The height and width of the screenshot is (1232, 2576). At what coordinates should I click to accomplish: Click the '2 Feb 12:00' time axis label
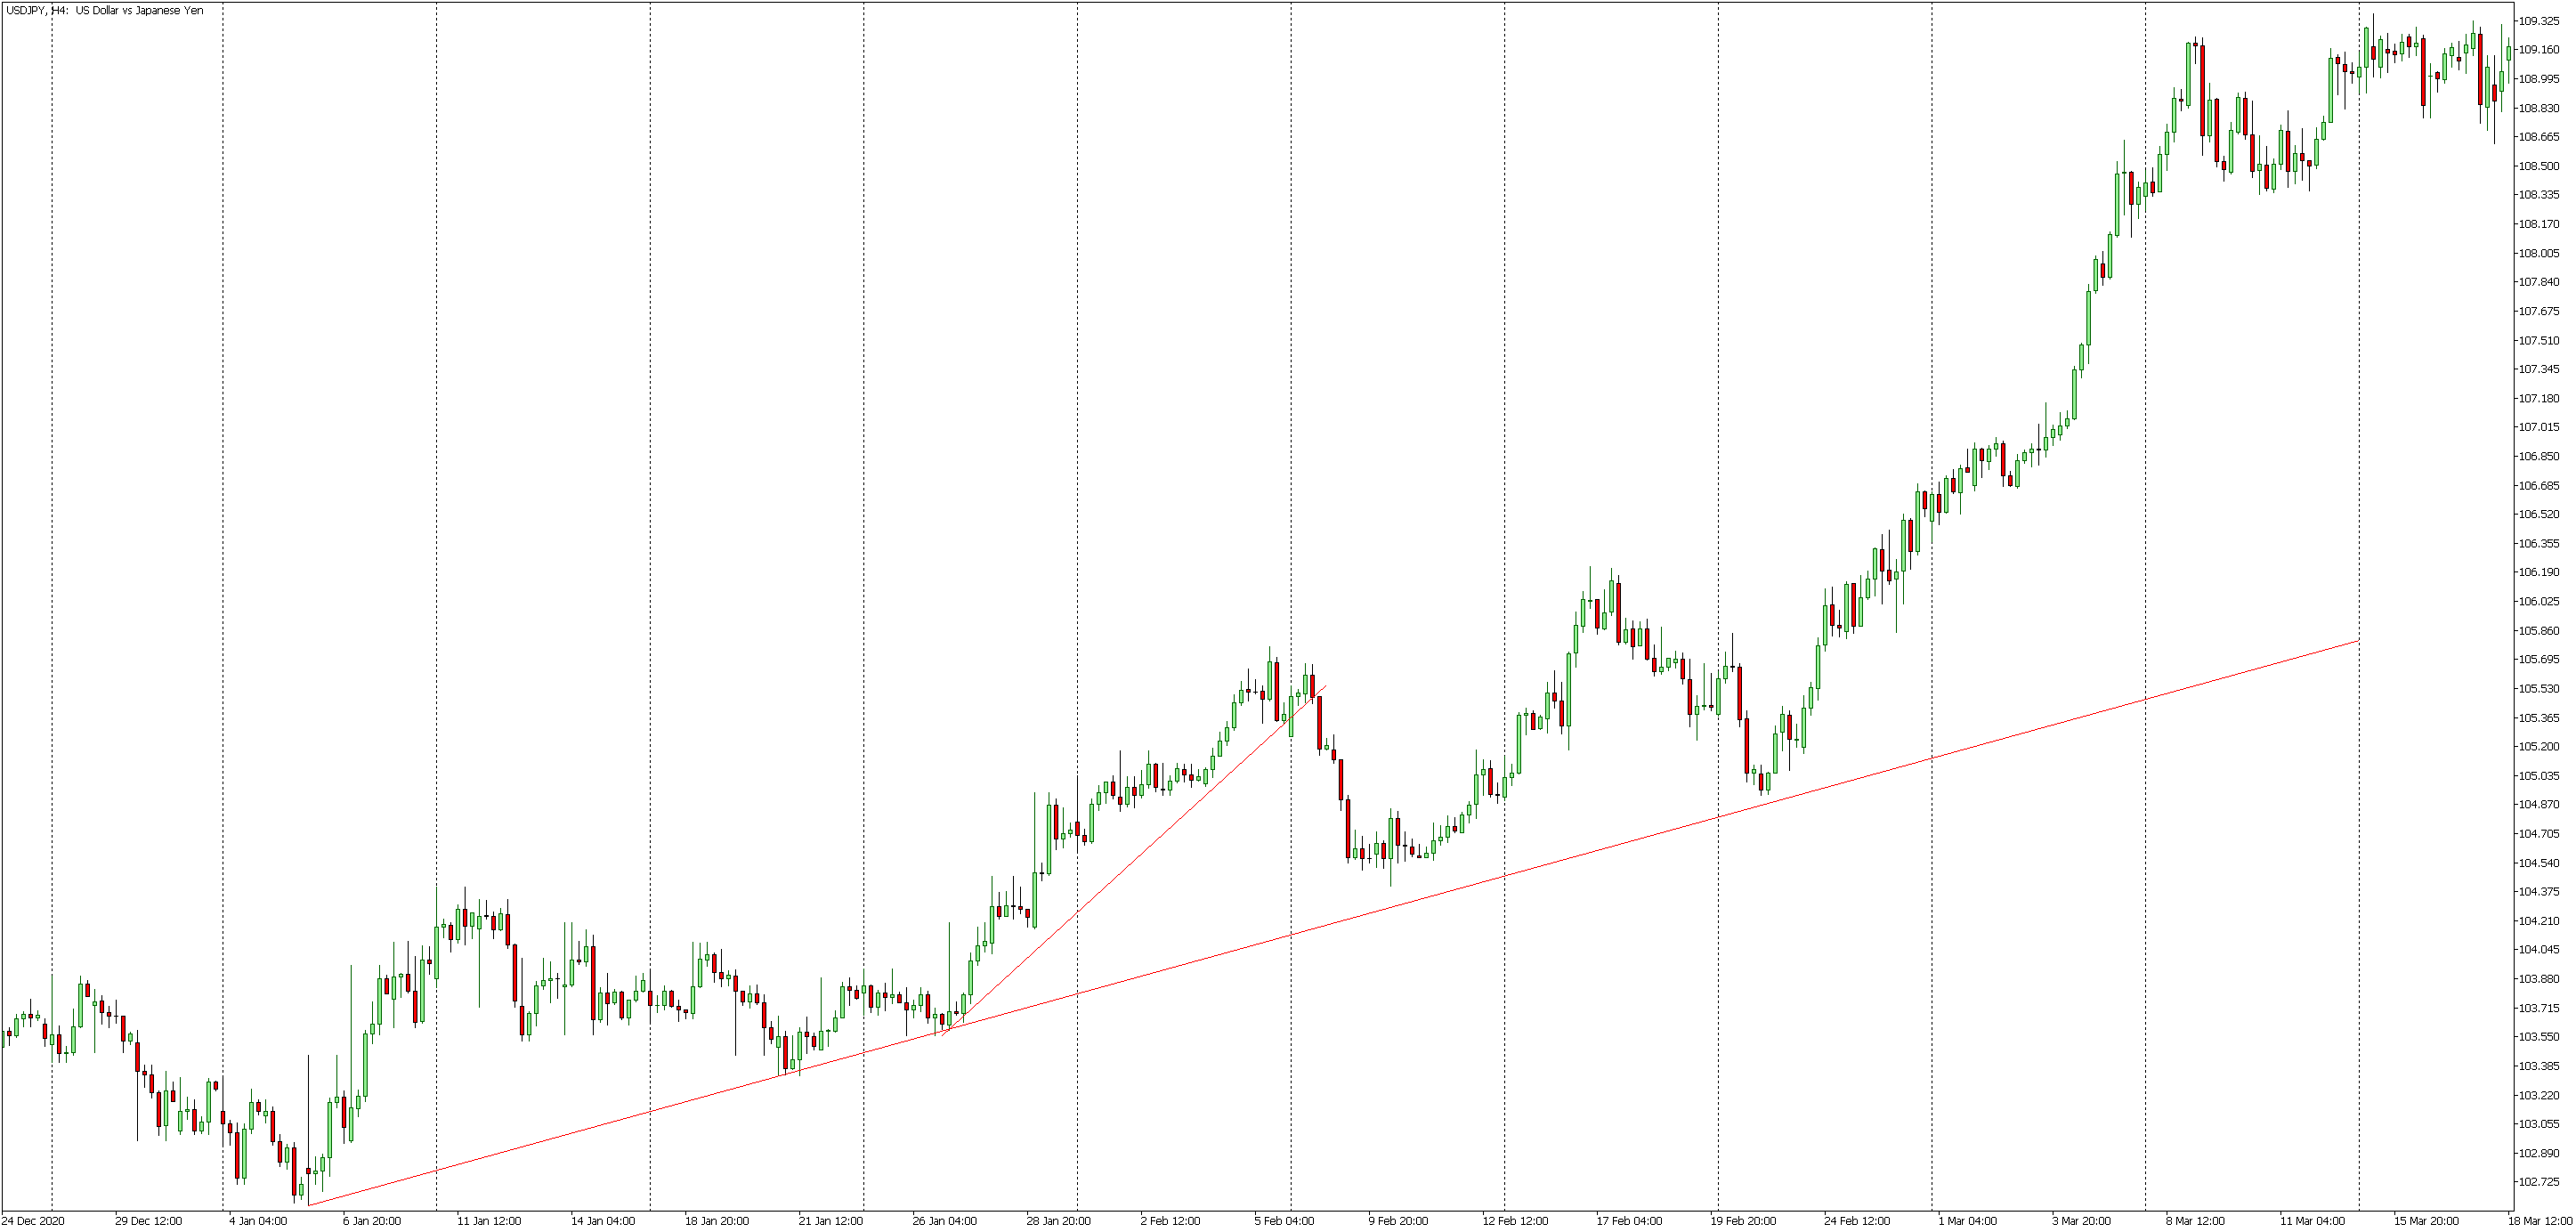1170,1221
